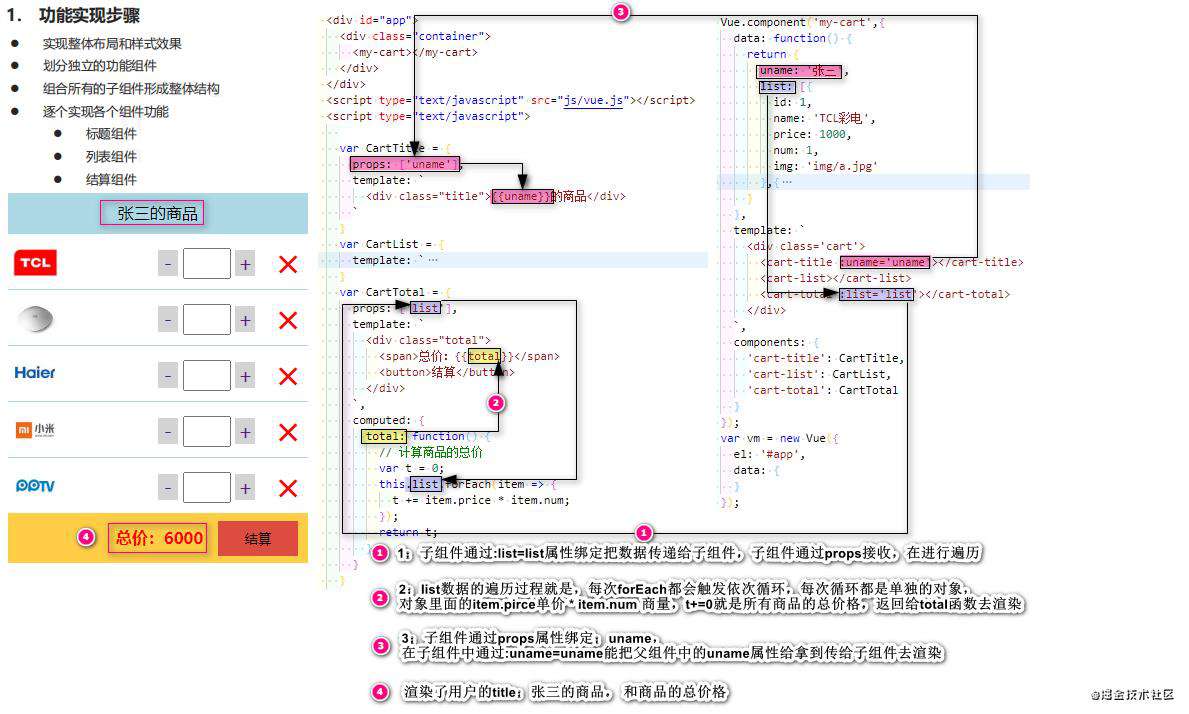This screenshot has height=714, width=1189.
Task: Click the mouse product image
Action: 35,319
